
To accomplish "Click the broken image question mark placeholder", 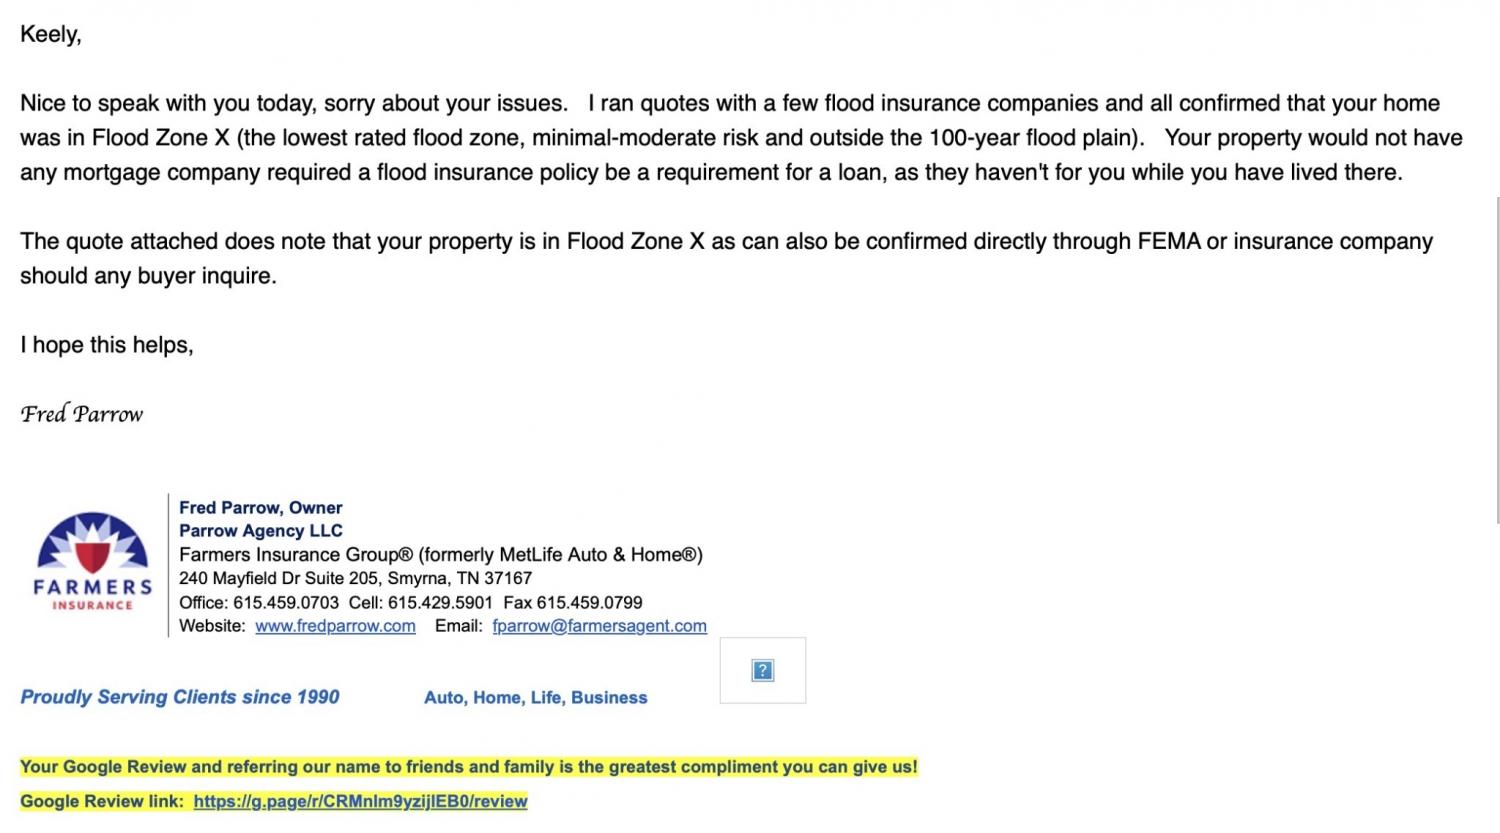I will point(762,671).
